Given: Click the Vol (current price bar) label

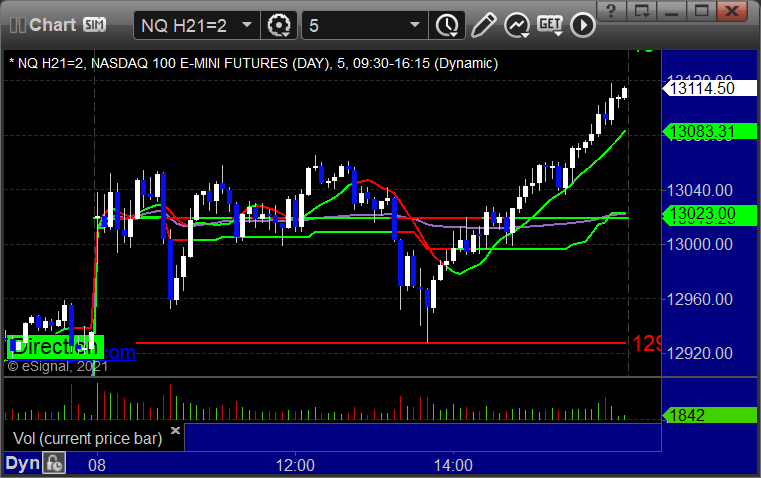Looking at the screenshot, I should tap(87, 438).
